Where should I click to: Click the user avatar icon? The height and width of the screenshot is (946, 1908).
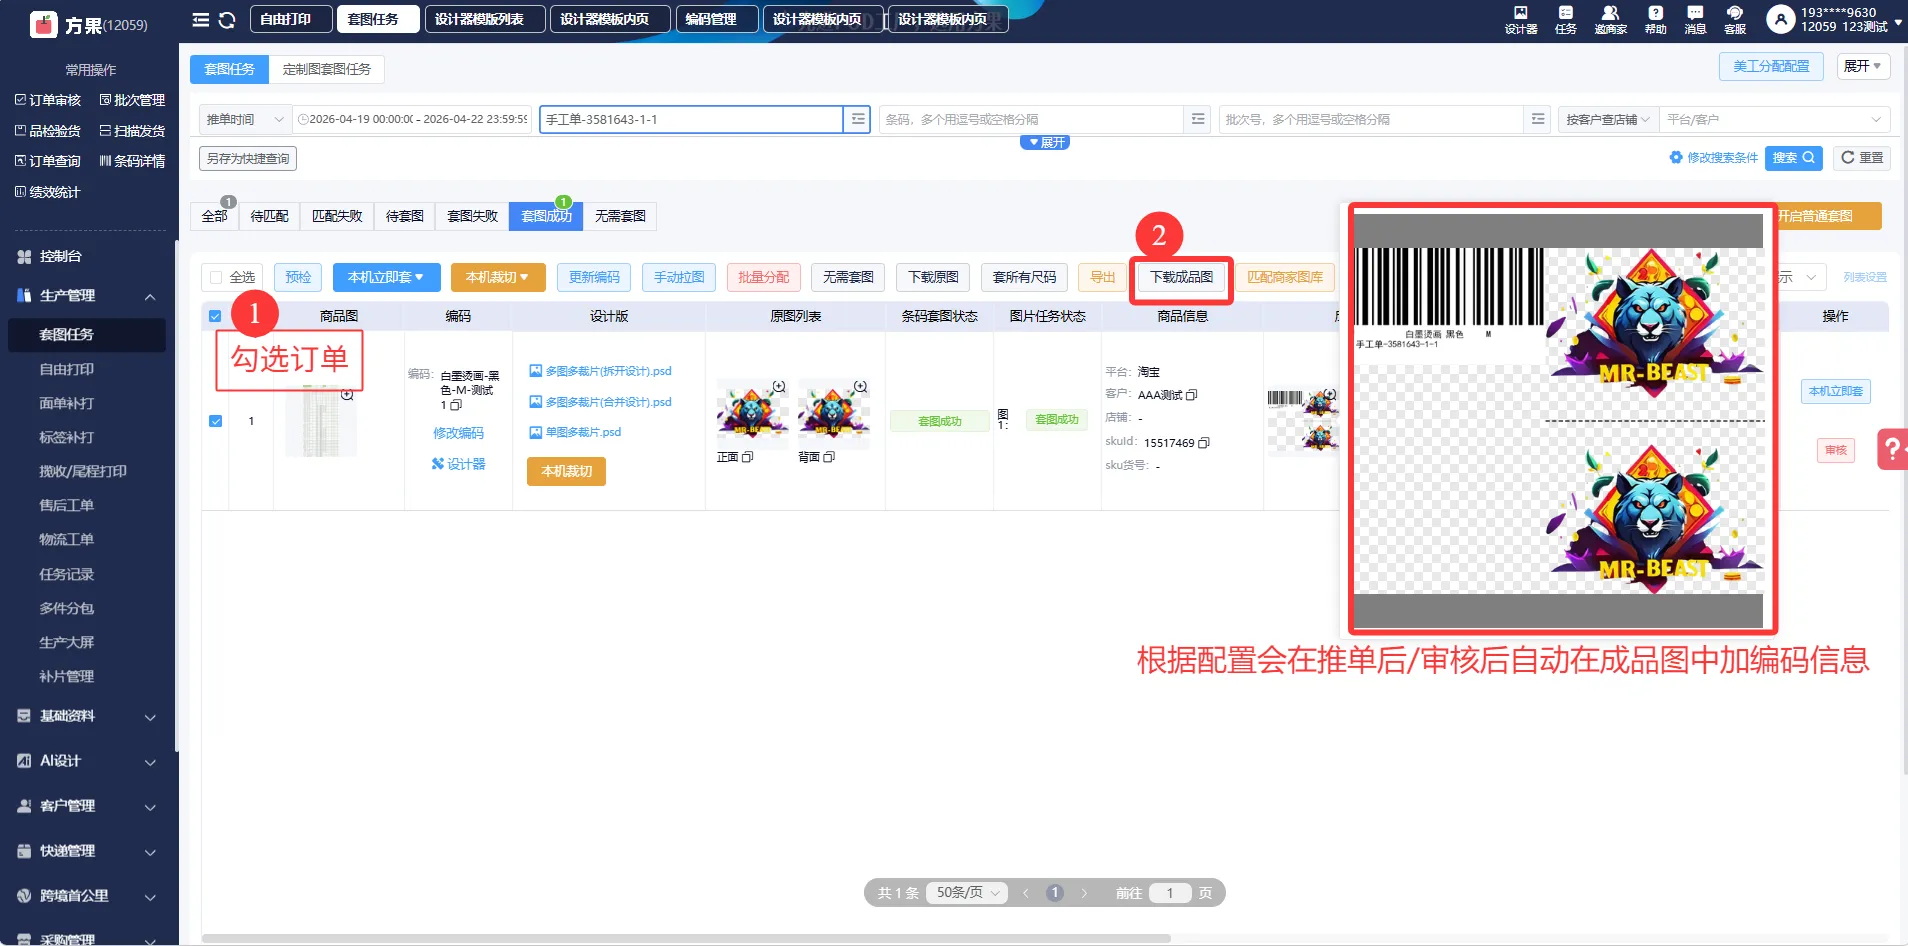1780,19
